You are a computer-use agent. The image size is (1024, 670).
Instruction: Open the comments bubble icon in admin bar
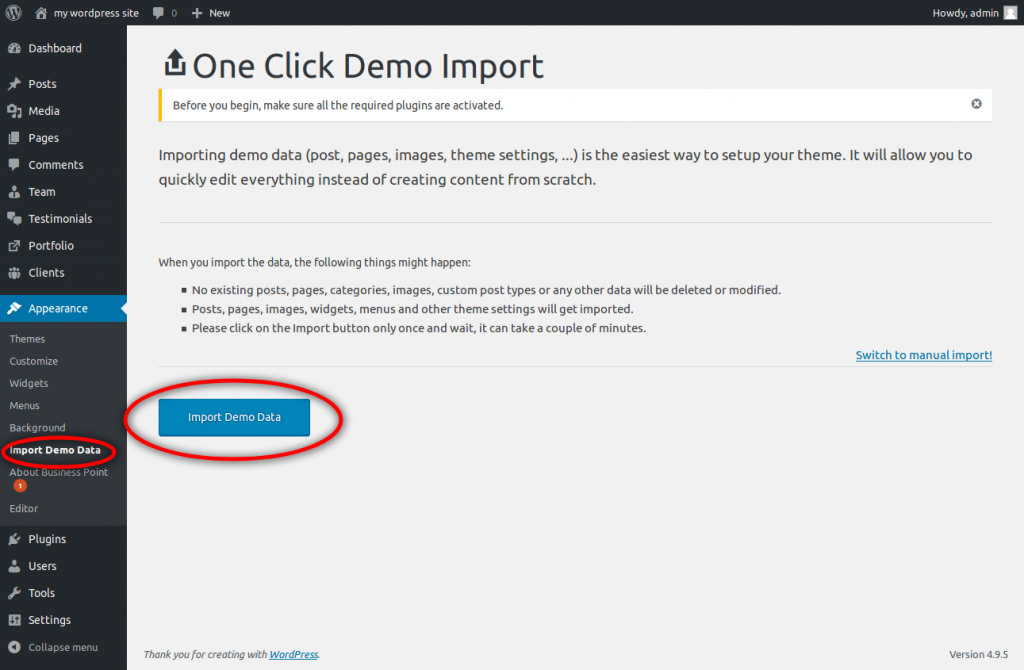[x=159, y=13]
